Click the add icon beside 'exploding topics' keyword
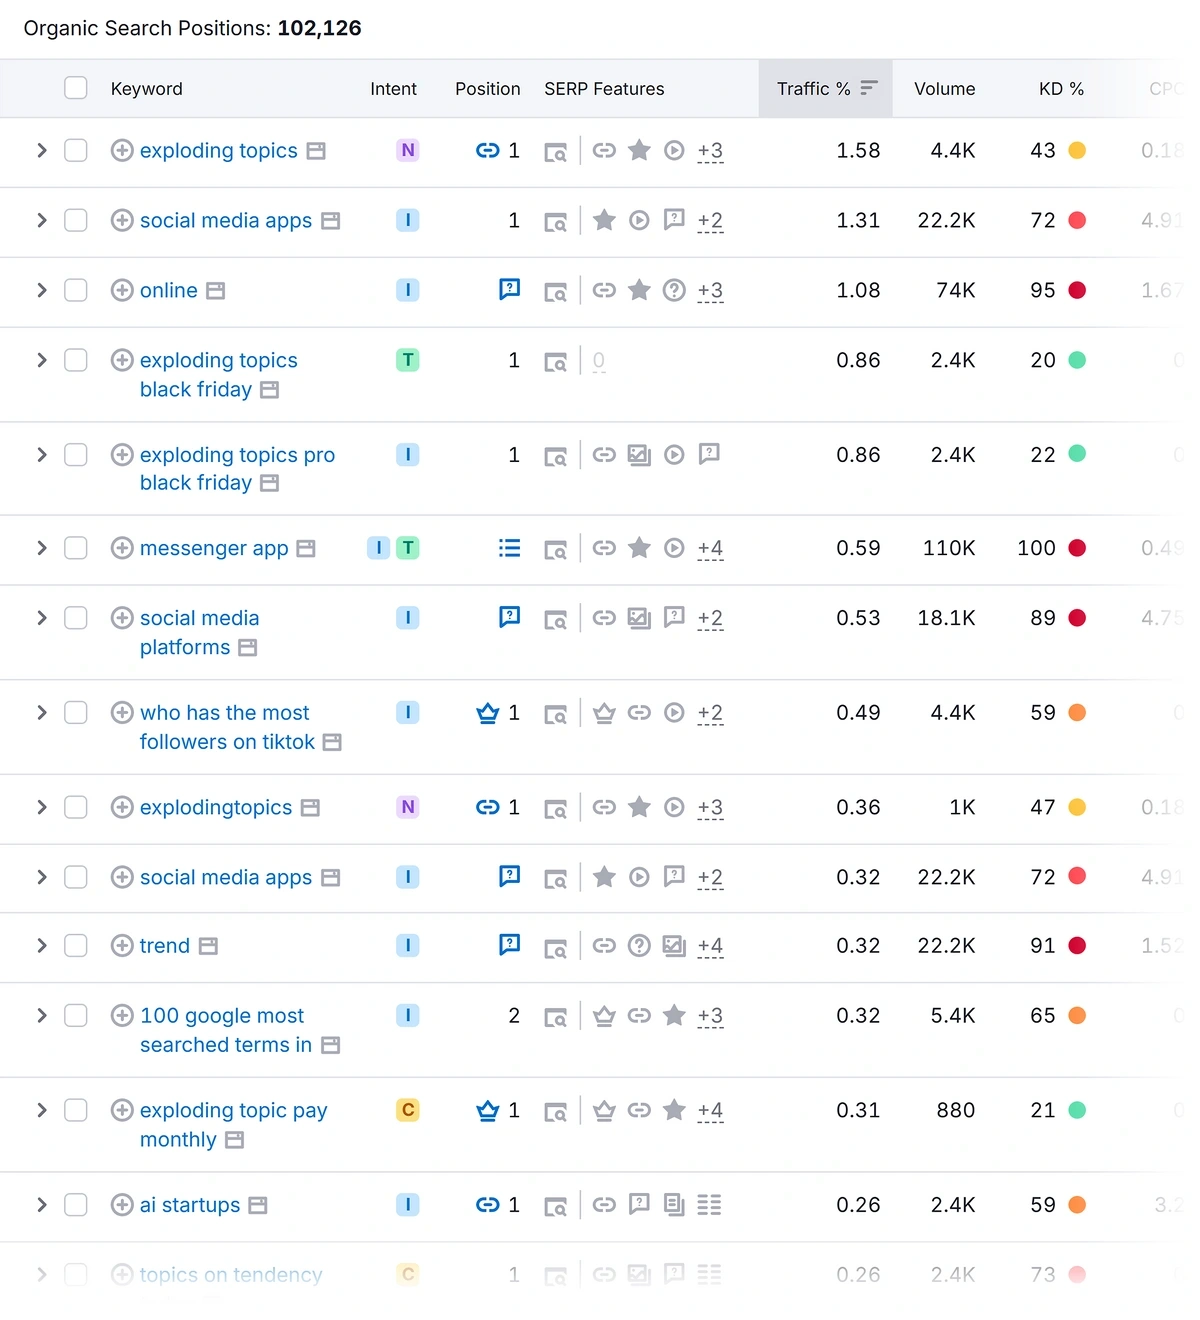 (122, 150)
